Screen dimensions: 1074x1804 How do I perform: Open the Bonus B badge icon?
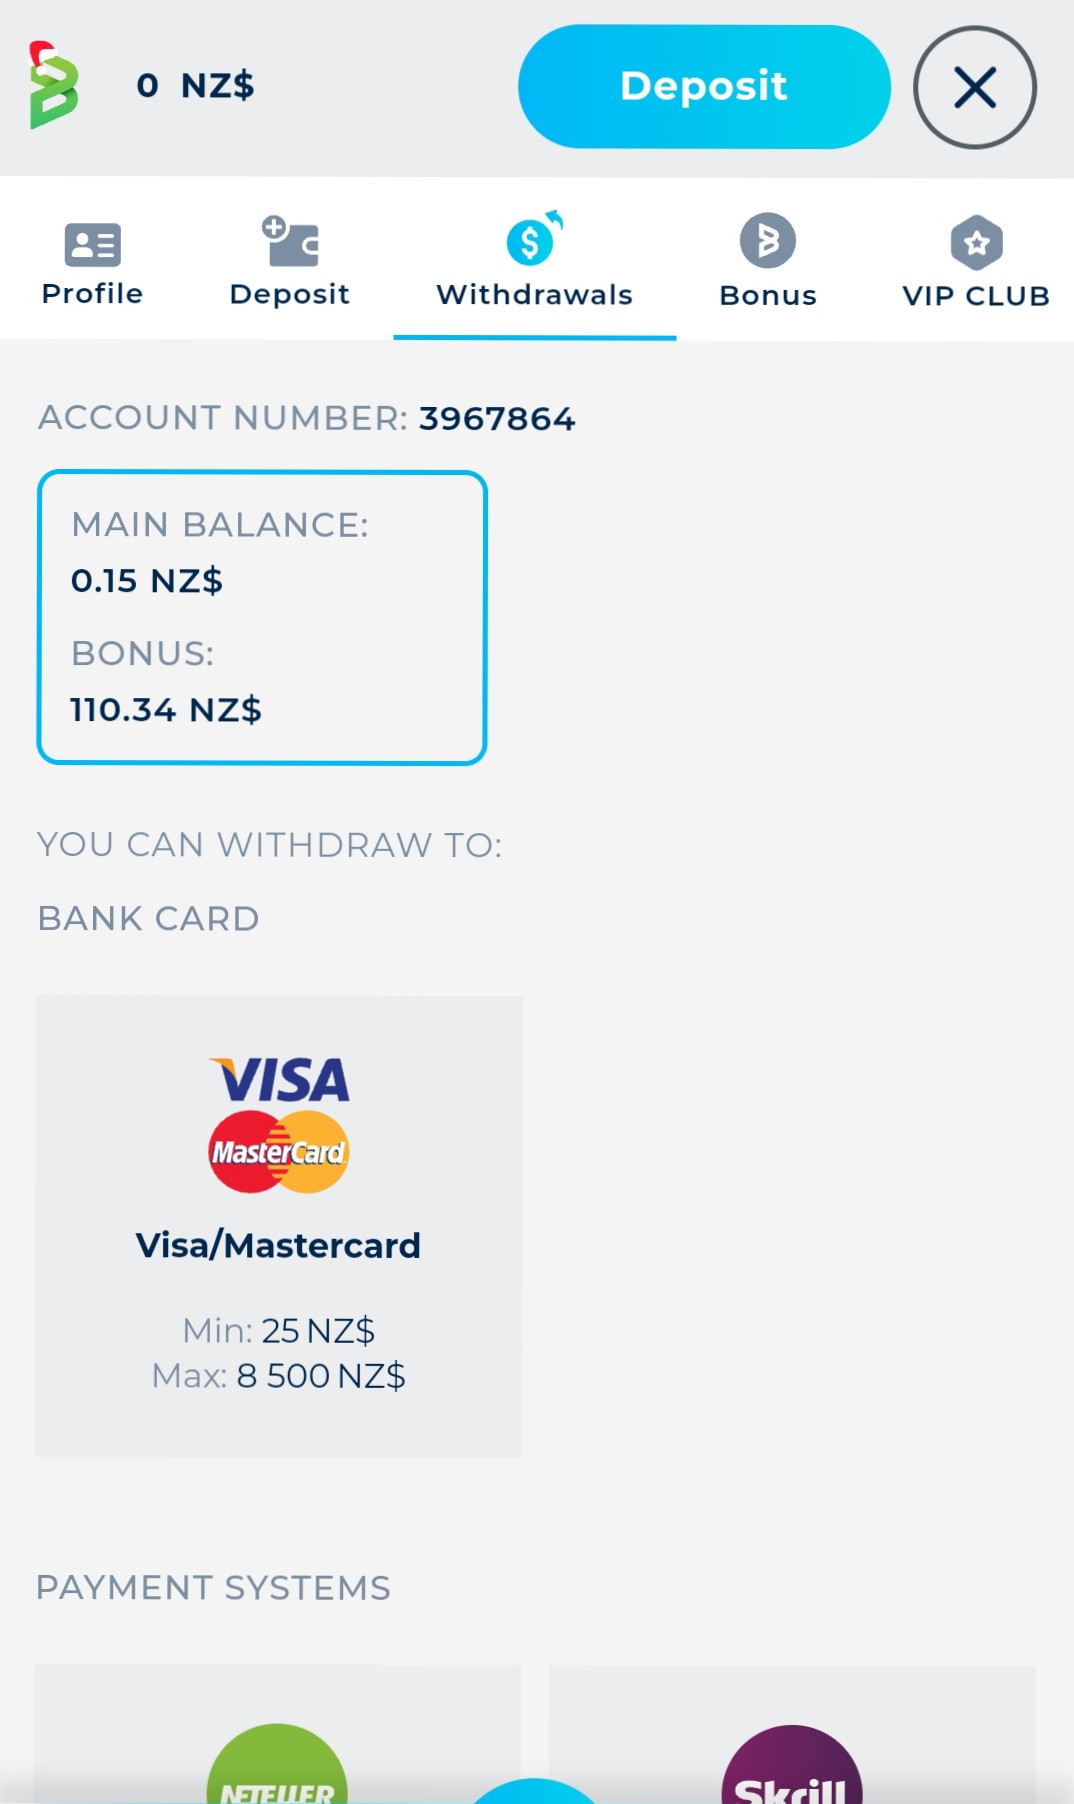coord(768,241)
